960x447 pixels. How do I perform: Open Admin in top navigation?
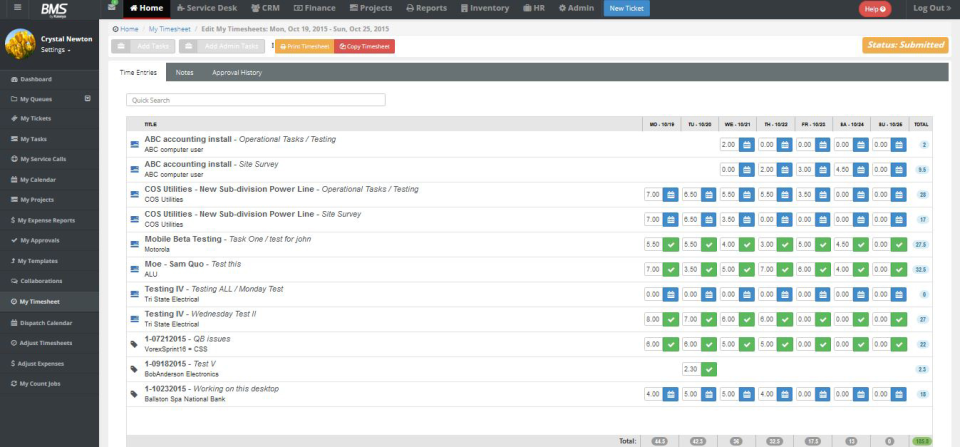pyautogui.click(x=576, y=9)
